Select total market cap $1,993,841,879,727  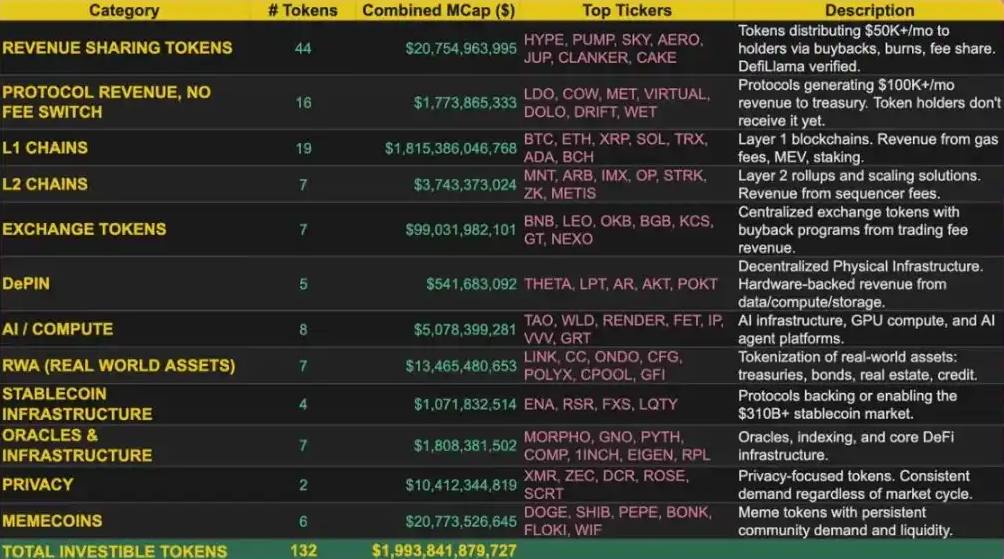444,551
